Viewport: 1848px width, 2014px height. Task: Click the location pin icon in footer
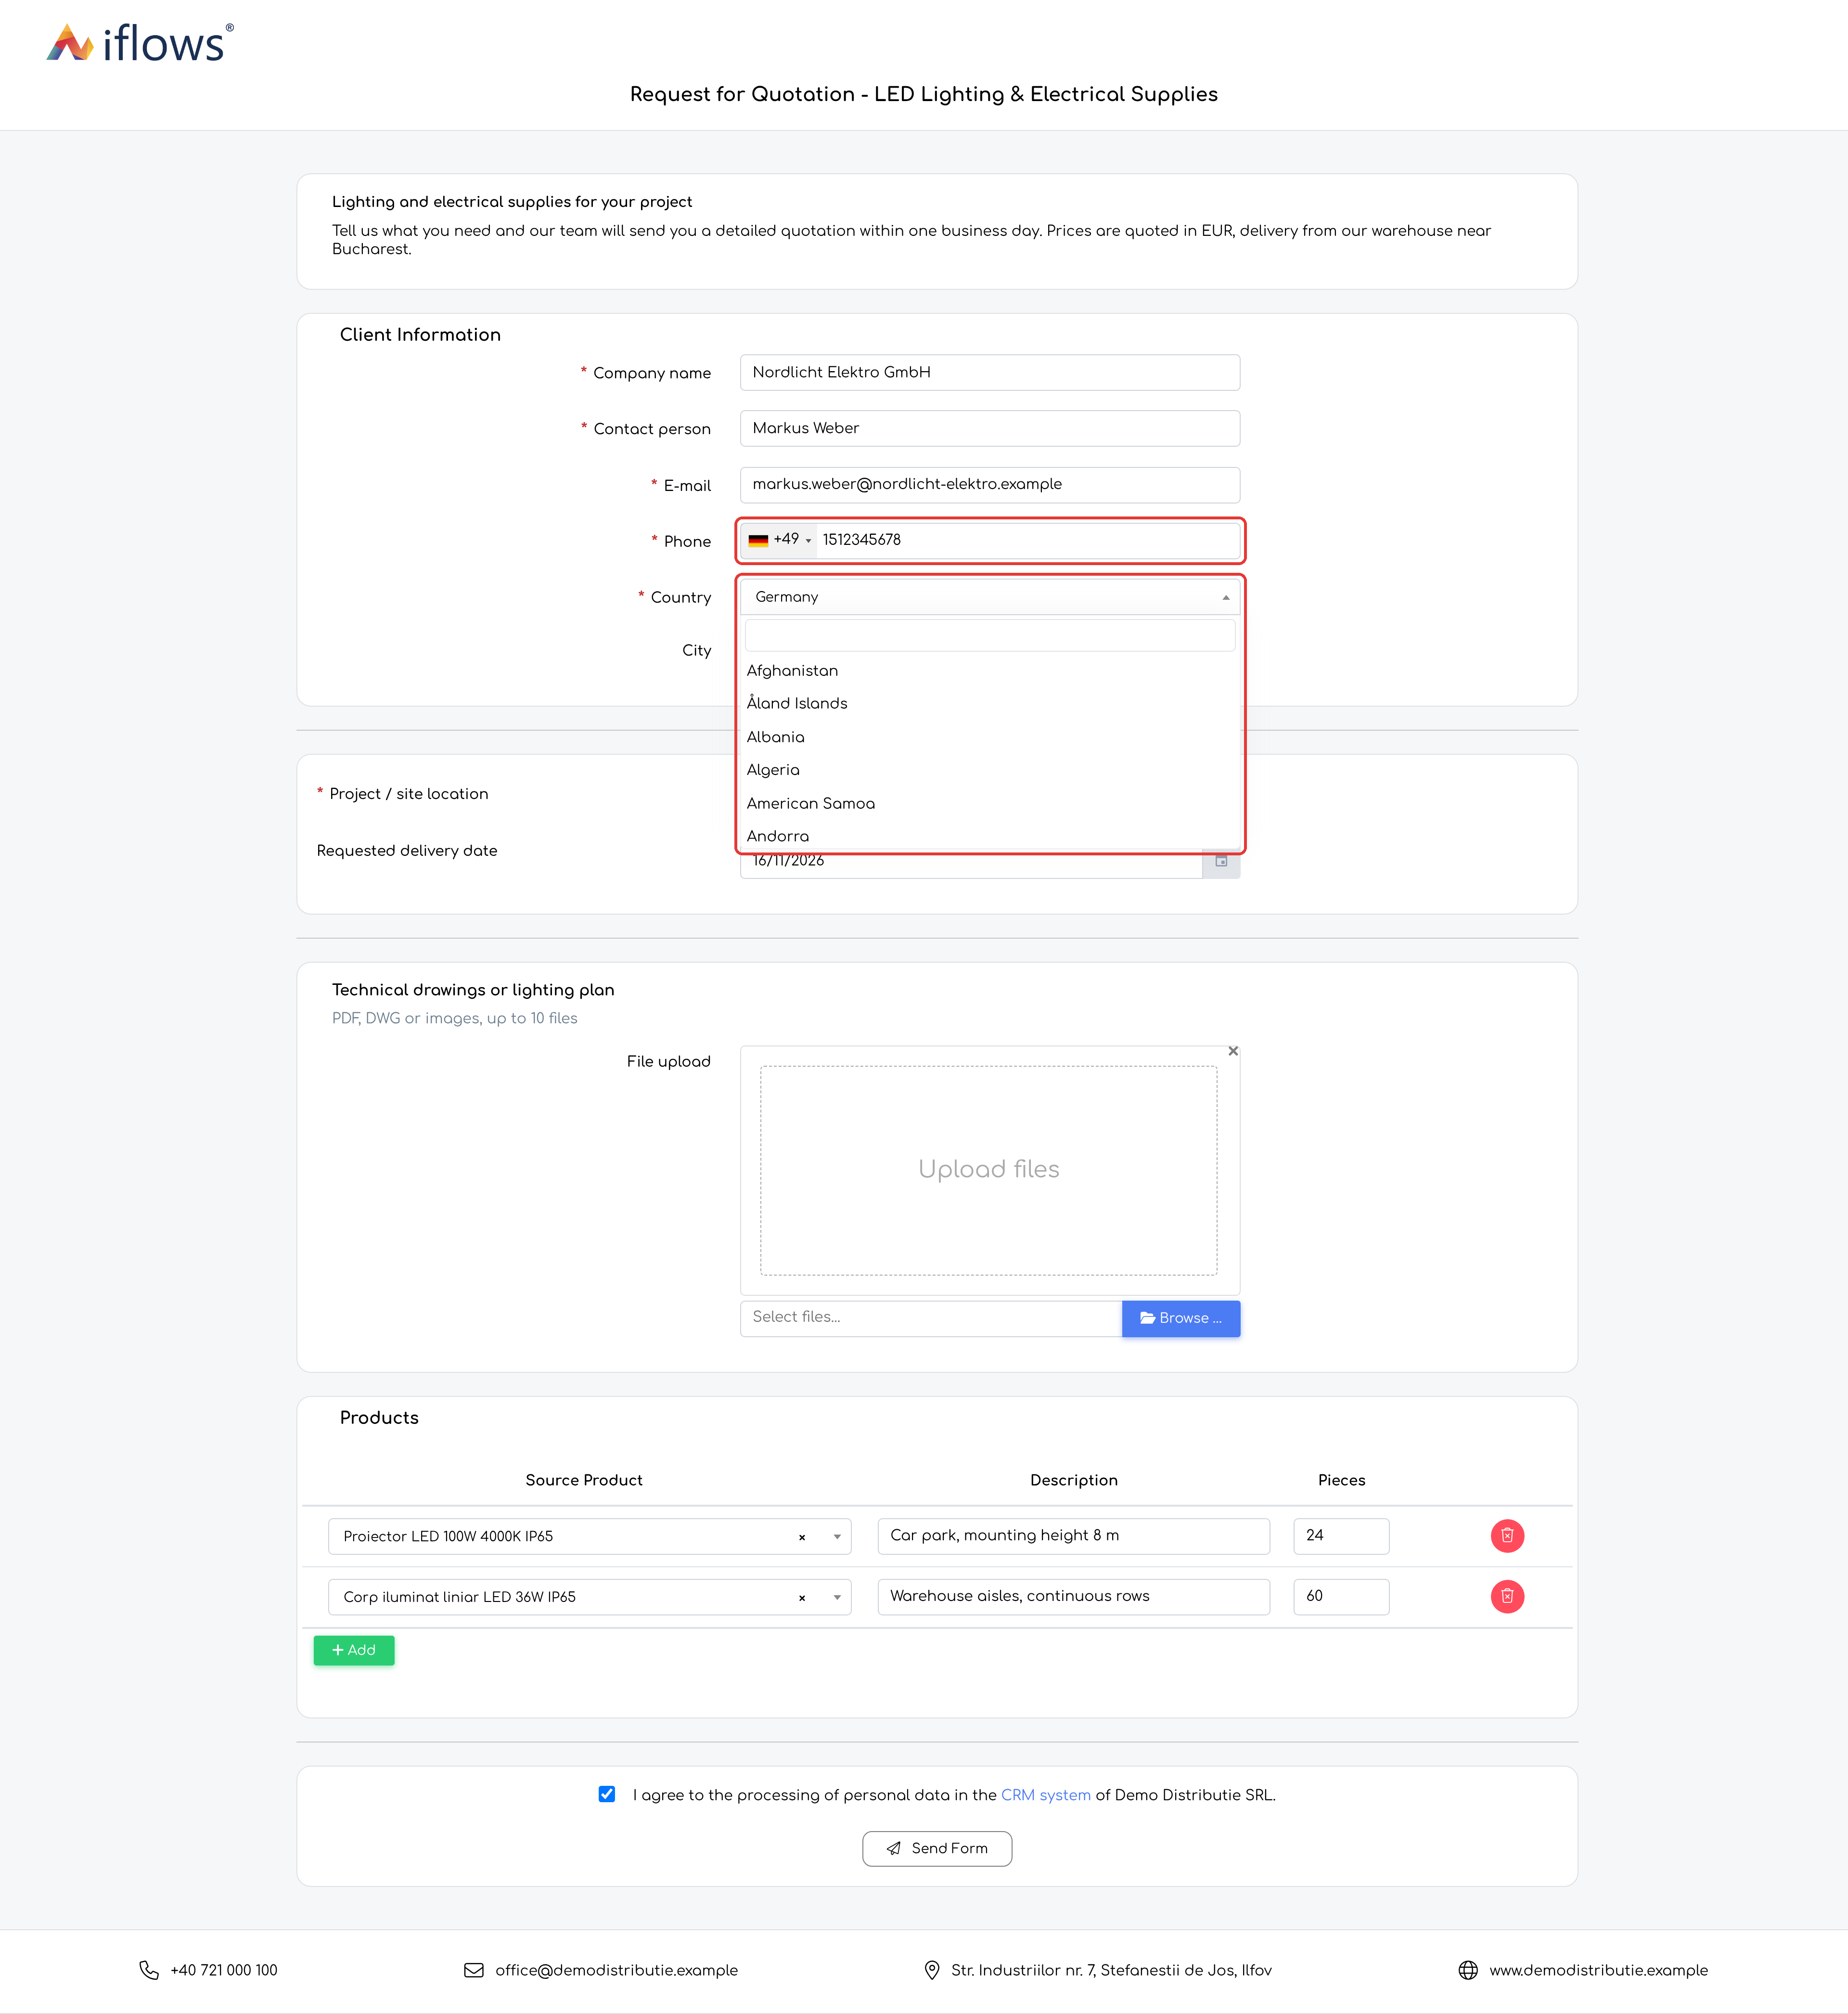932,1970
